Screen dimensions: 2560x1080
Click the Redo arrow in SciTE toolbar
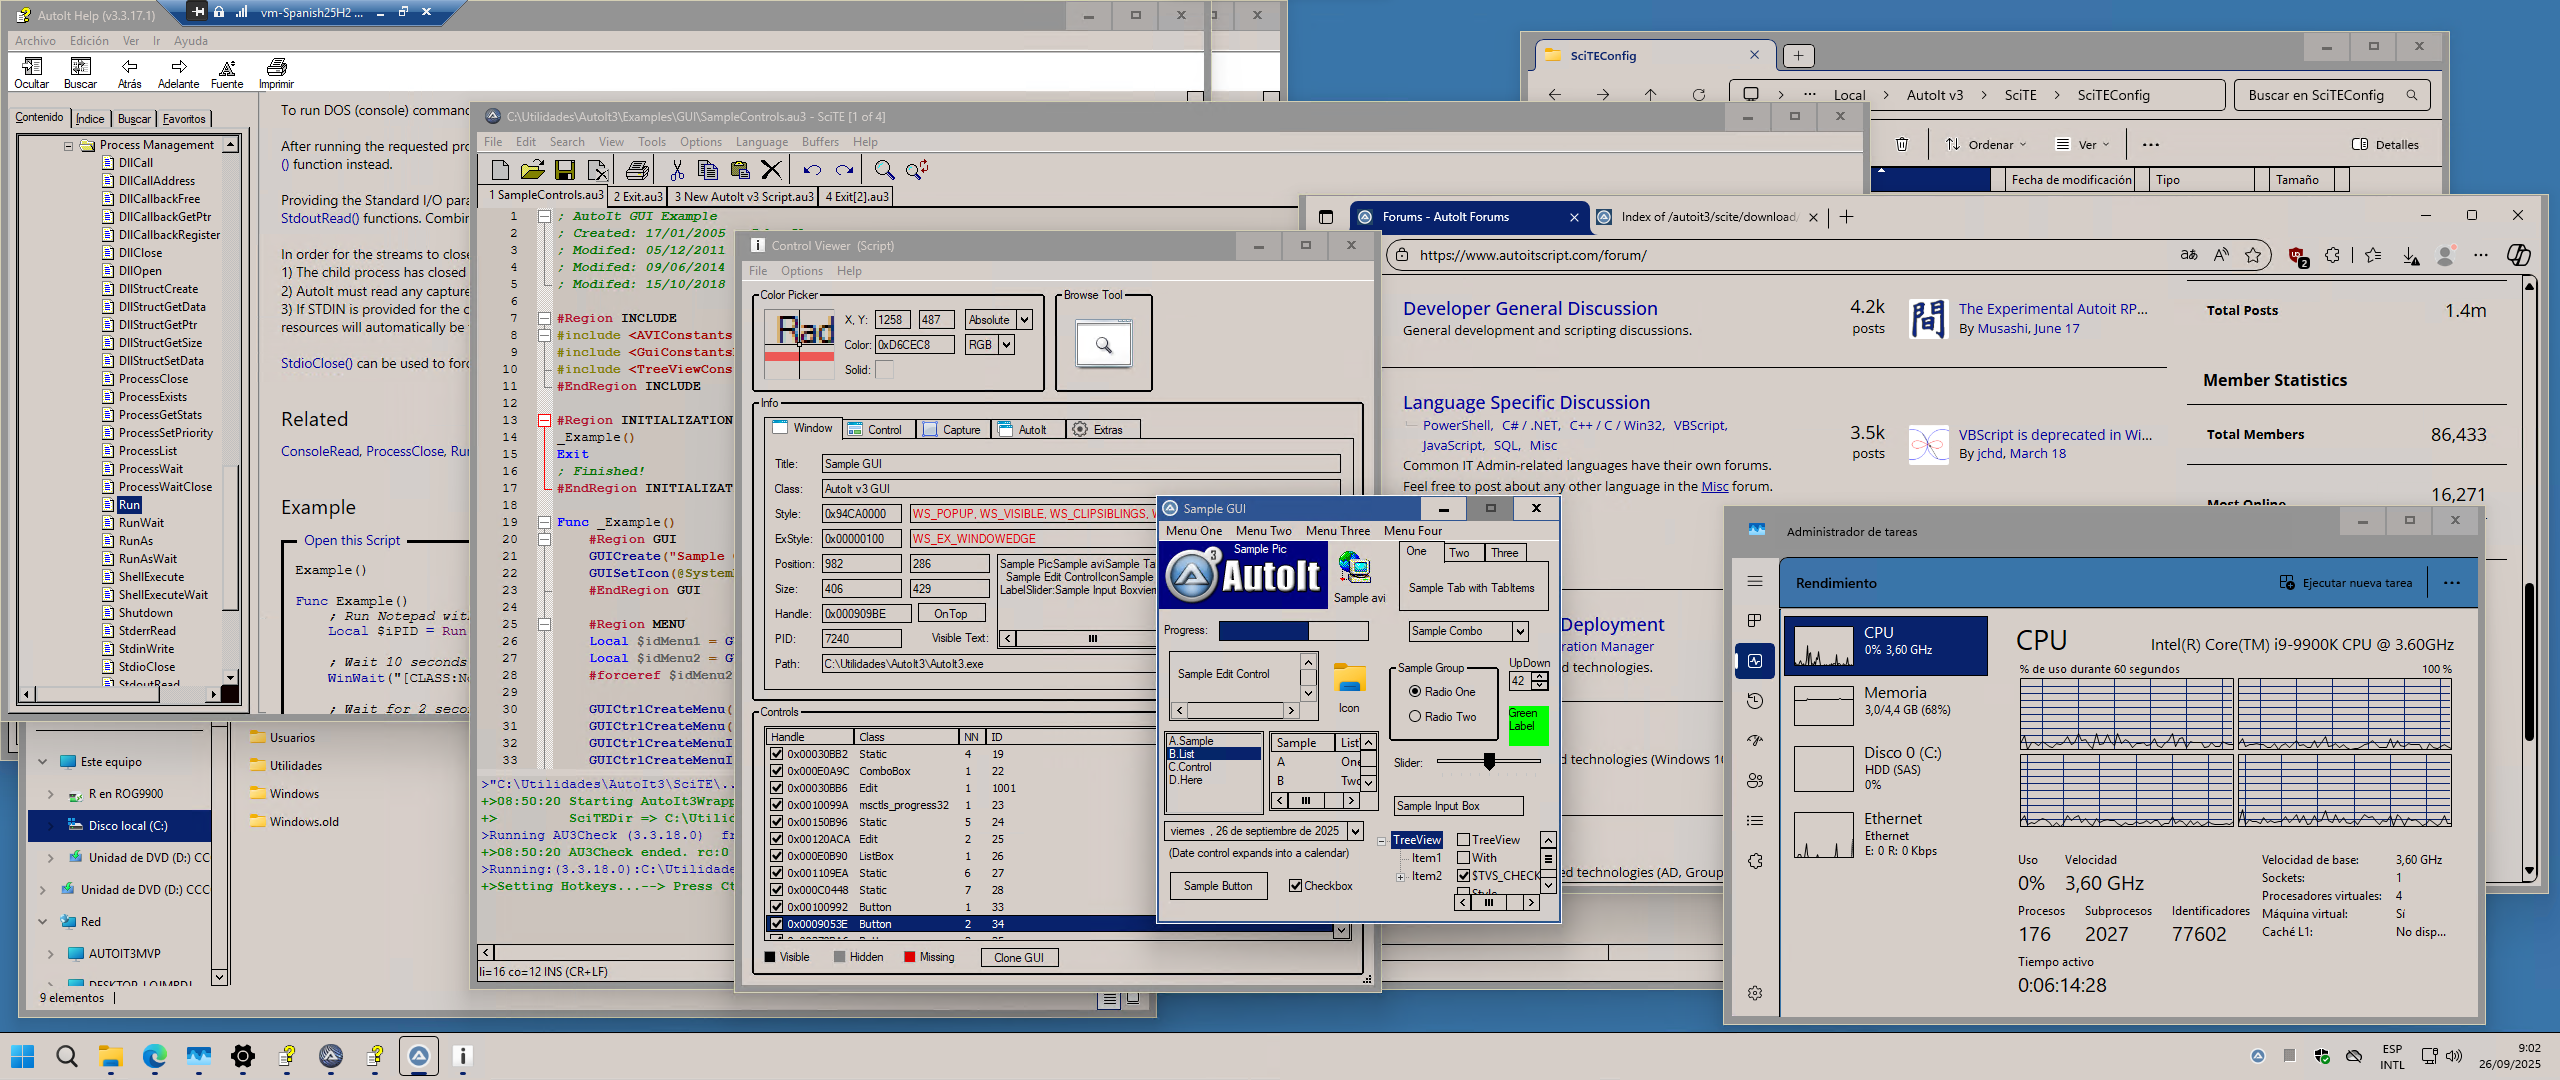pyautogui.click(x=845, y=170)
